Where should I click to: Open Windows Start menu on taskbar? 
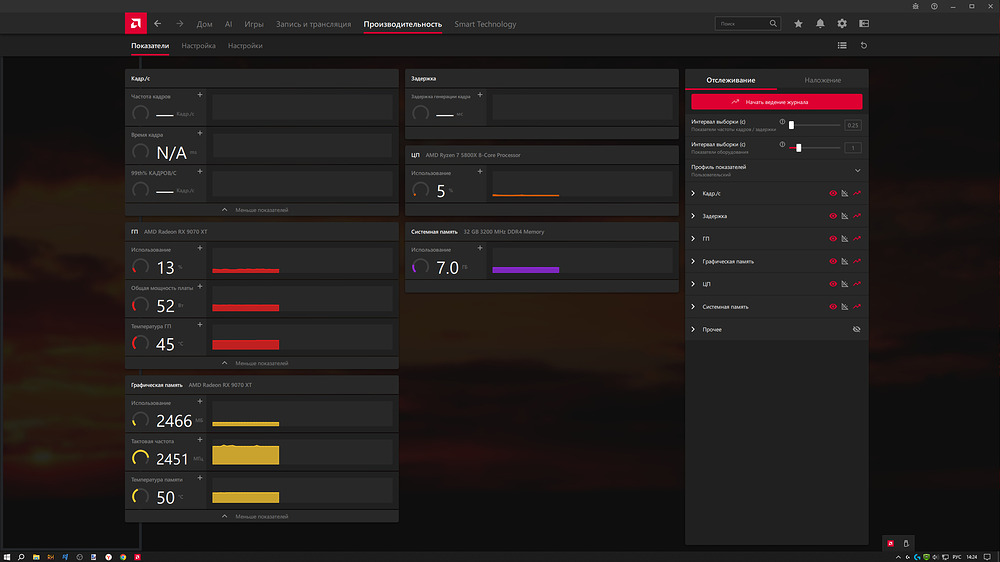tap(7, 557)
